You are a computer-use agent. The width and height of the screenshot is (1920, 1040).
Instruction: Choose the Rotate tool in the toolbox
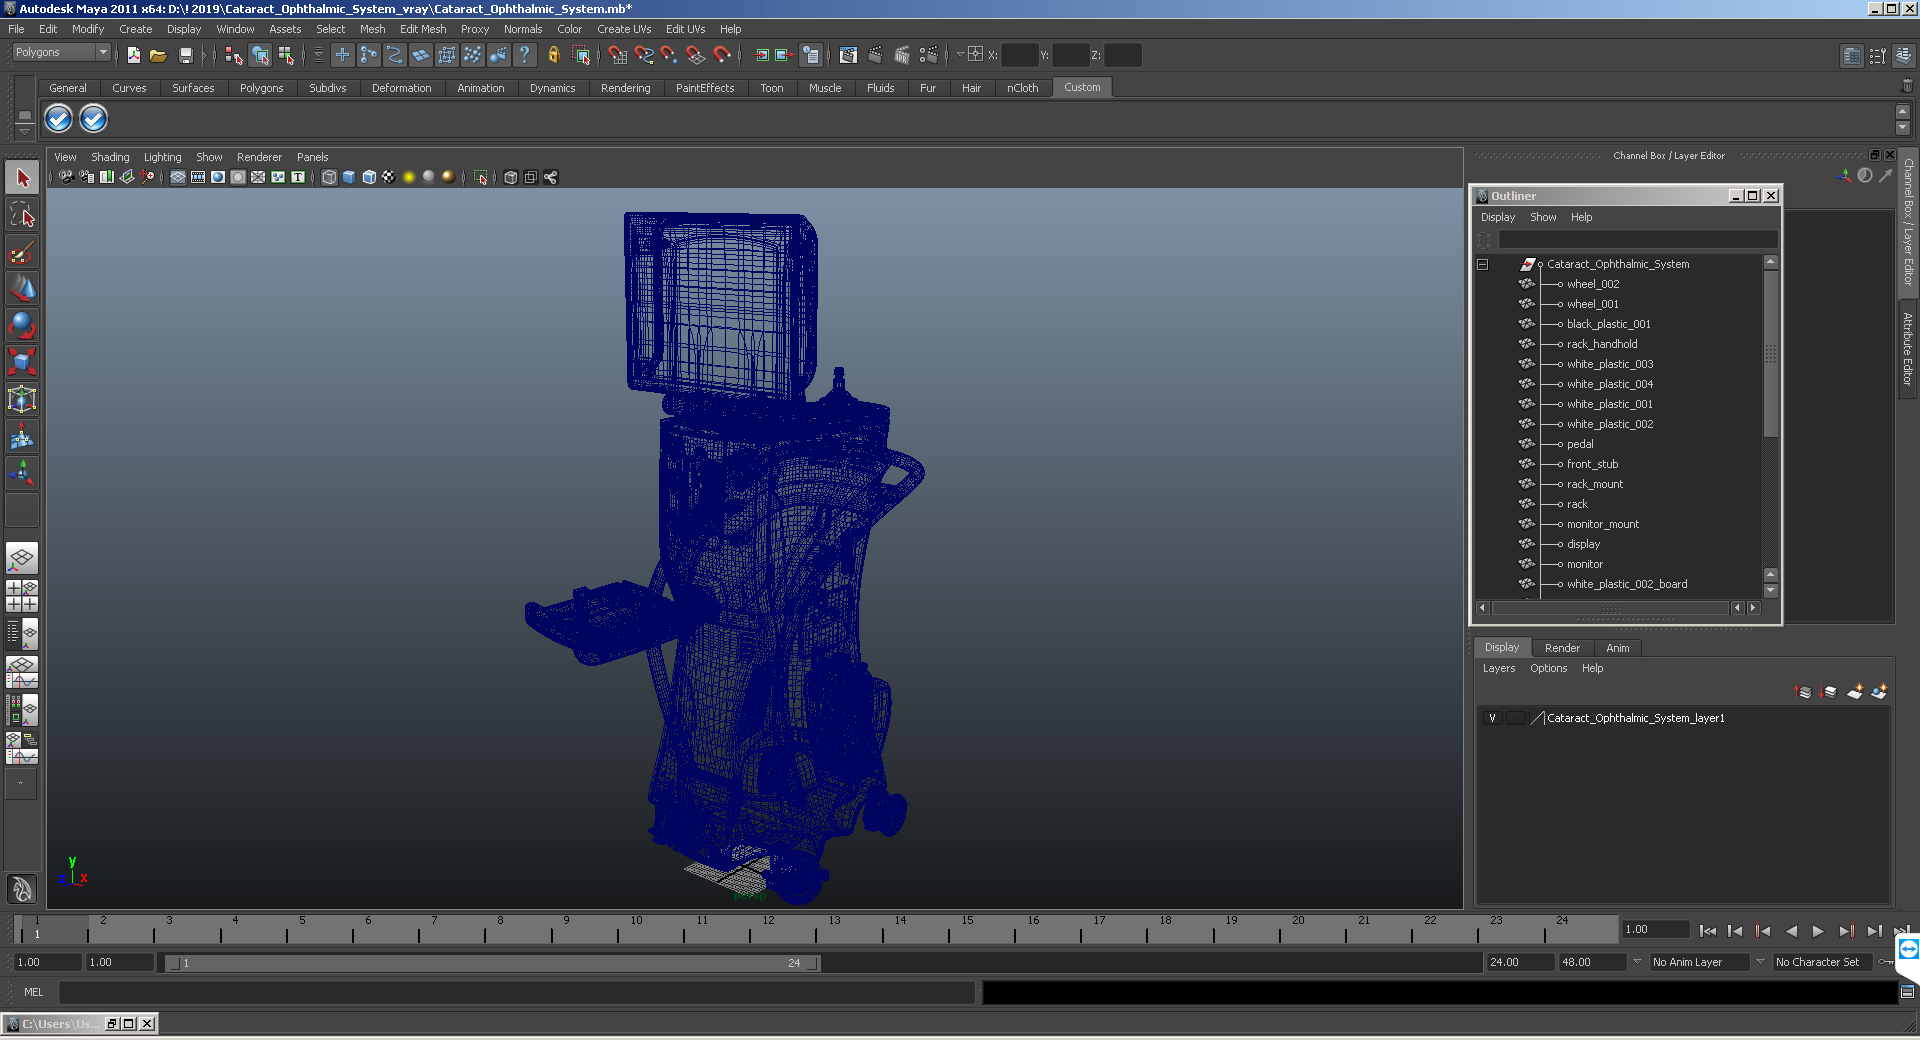pyautogui.click(x=22, y=325)
